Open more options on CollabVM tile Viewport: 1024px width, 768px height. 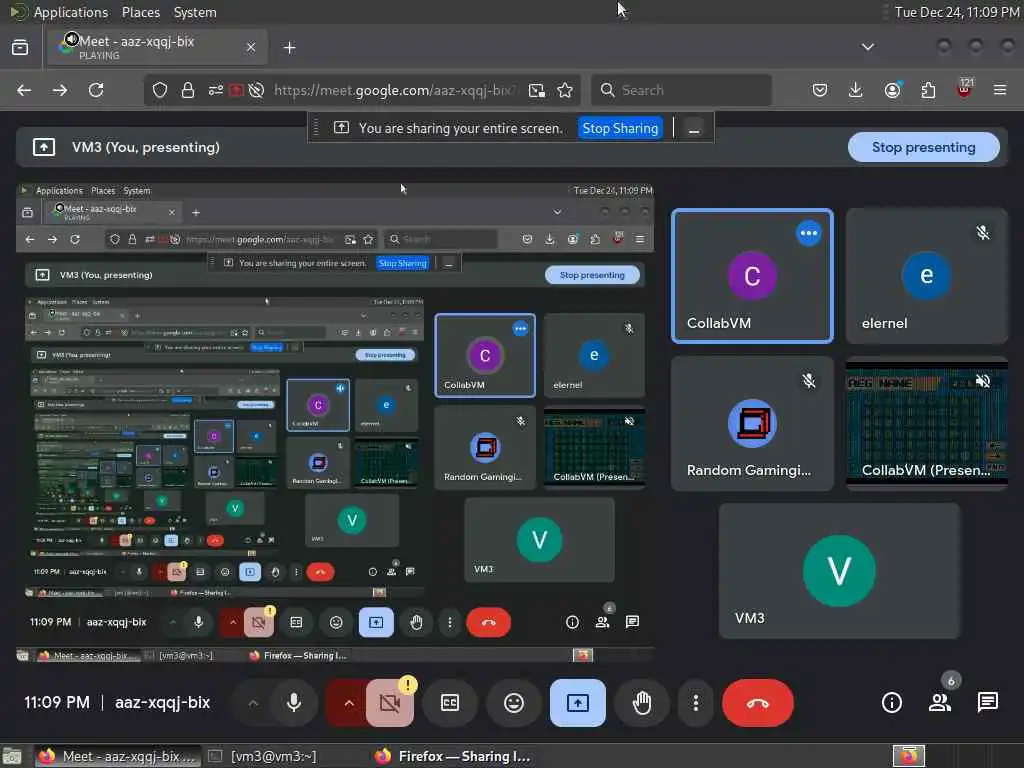pos(808,233)
